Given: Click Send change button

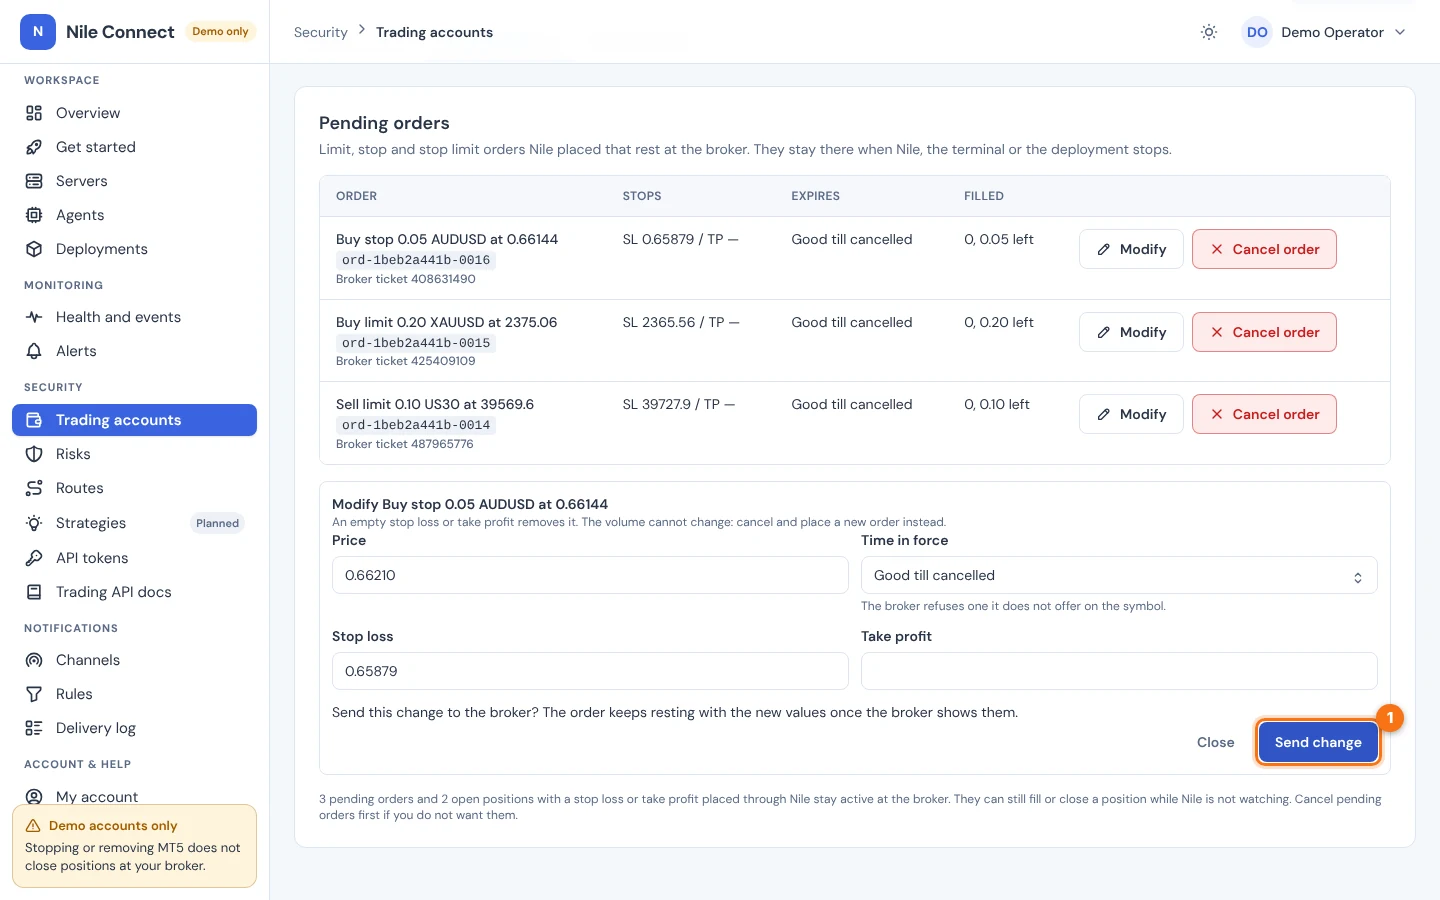Looking at the screenshot, I should click(1318, 742).
